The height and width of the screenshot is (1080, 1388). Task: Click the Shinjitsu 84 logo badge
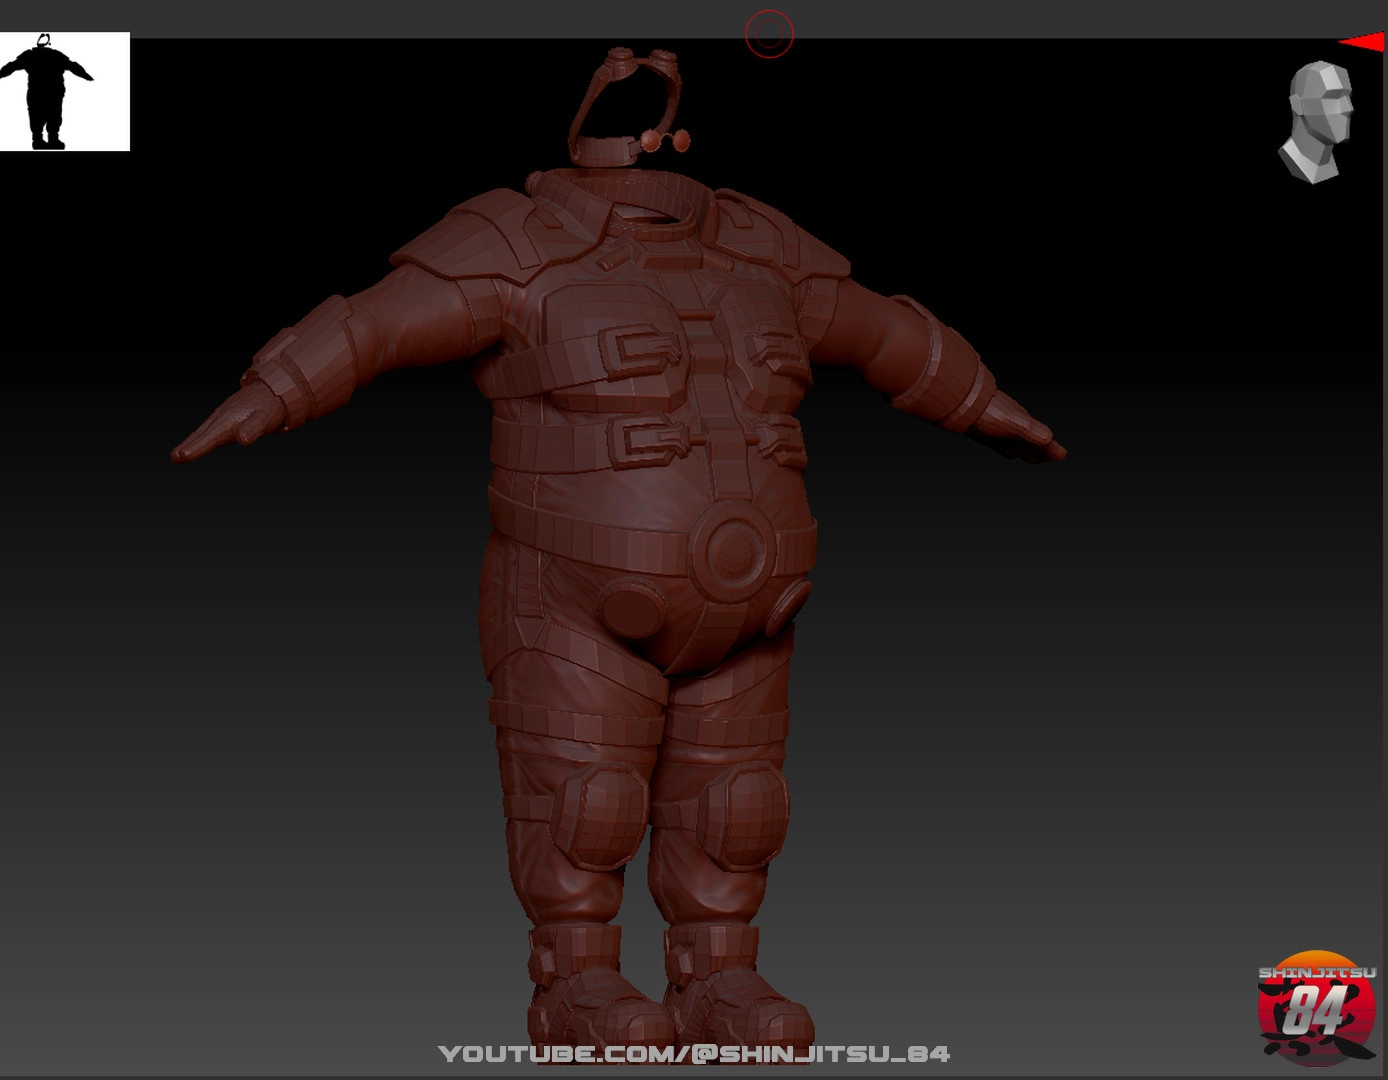click(1316, 1006)
